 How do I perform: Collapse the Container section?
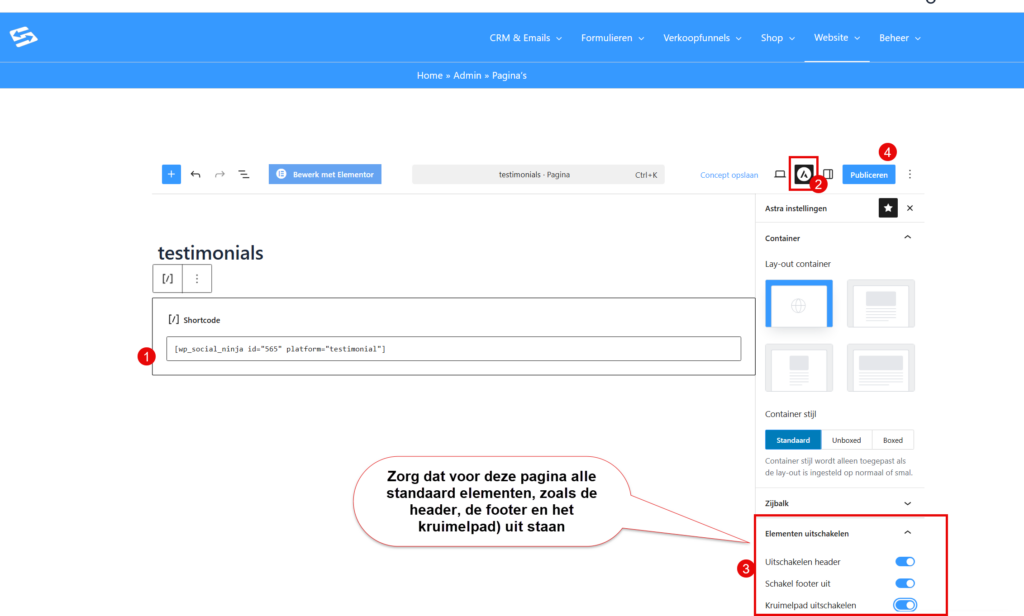click(x=907, y=238)
